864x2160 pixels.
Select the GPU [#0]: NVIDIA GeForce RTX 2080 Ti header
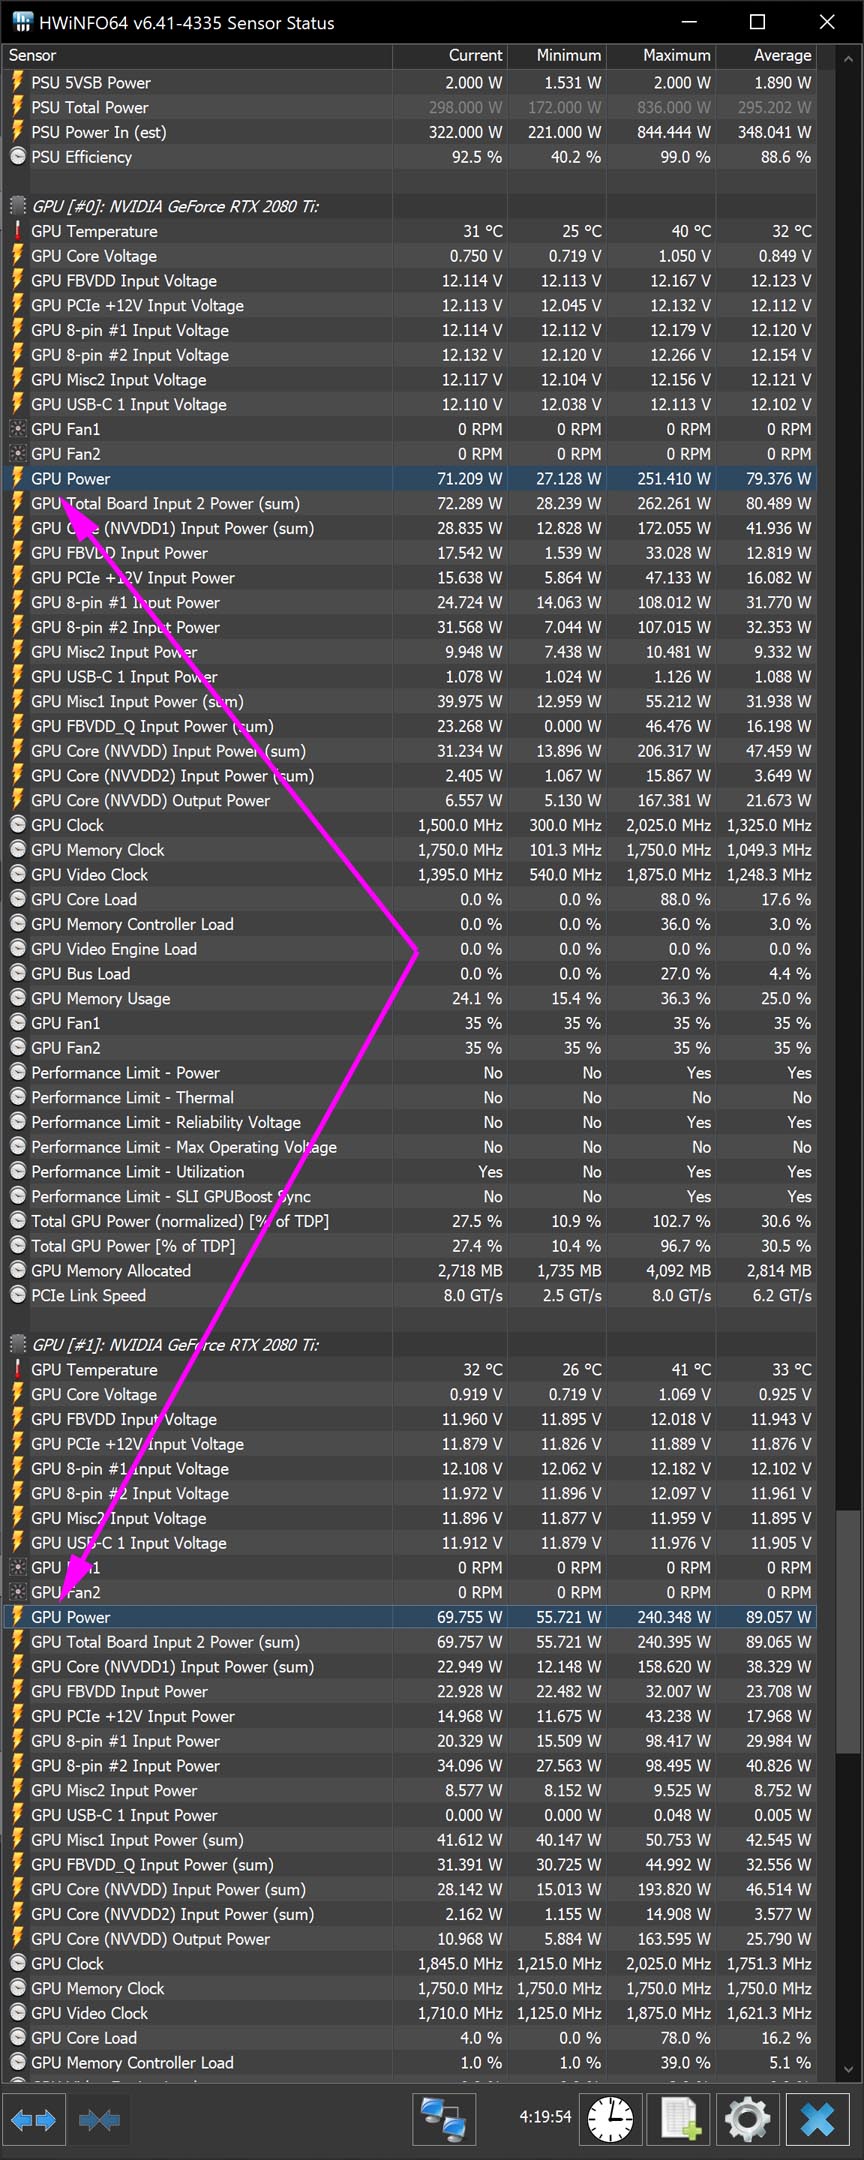[409, 206]
